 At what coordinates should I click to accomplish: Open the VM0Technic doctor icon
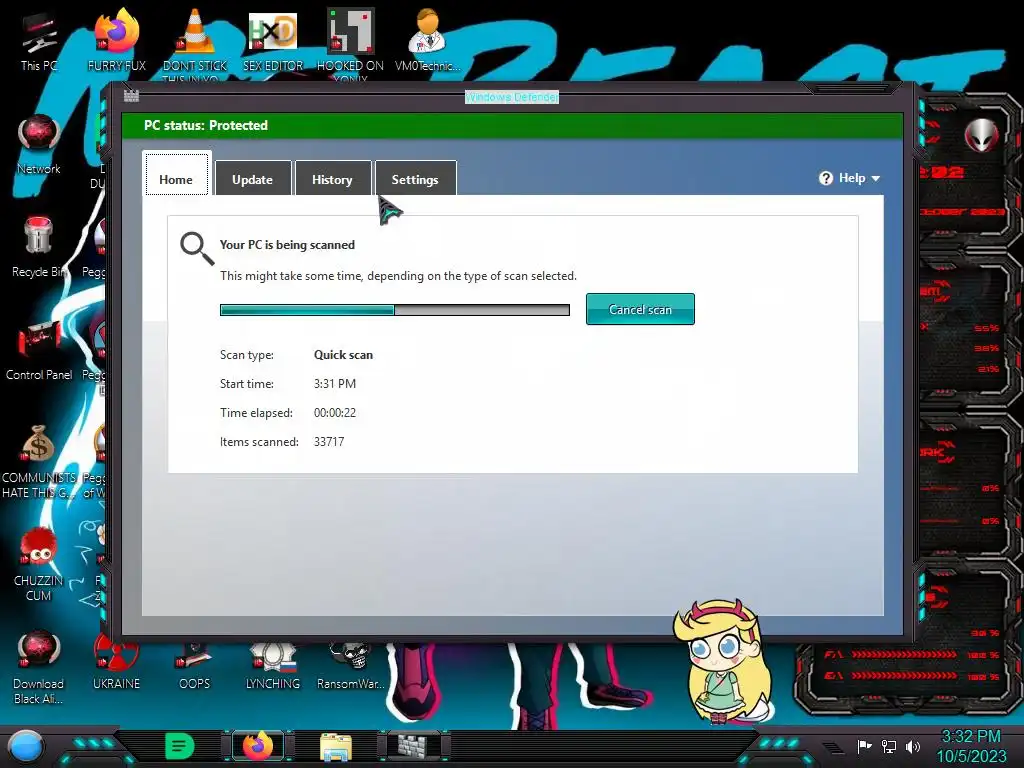point(427,40)
